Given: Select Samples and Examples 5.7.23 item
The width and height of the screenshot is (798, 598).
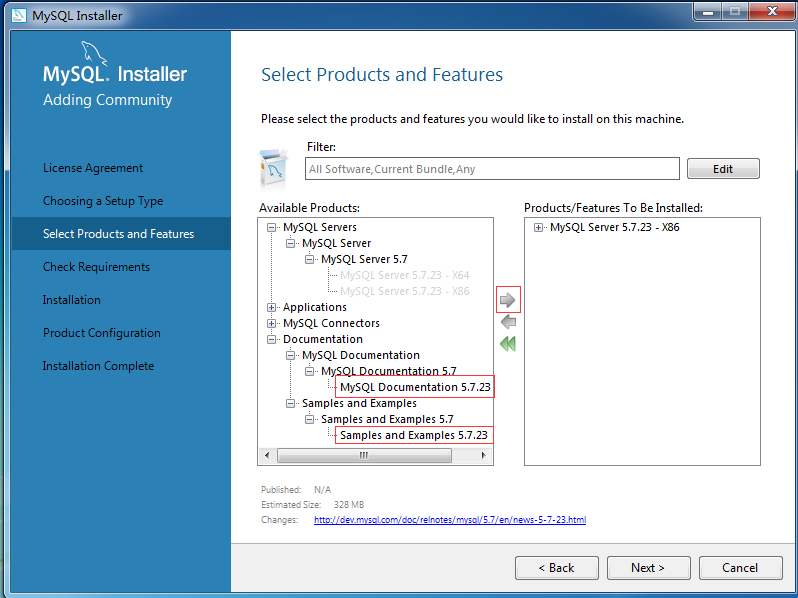Looking at the screenshot, I should pos(414,435).
